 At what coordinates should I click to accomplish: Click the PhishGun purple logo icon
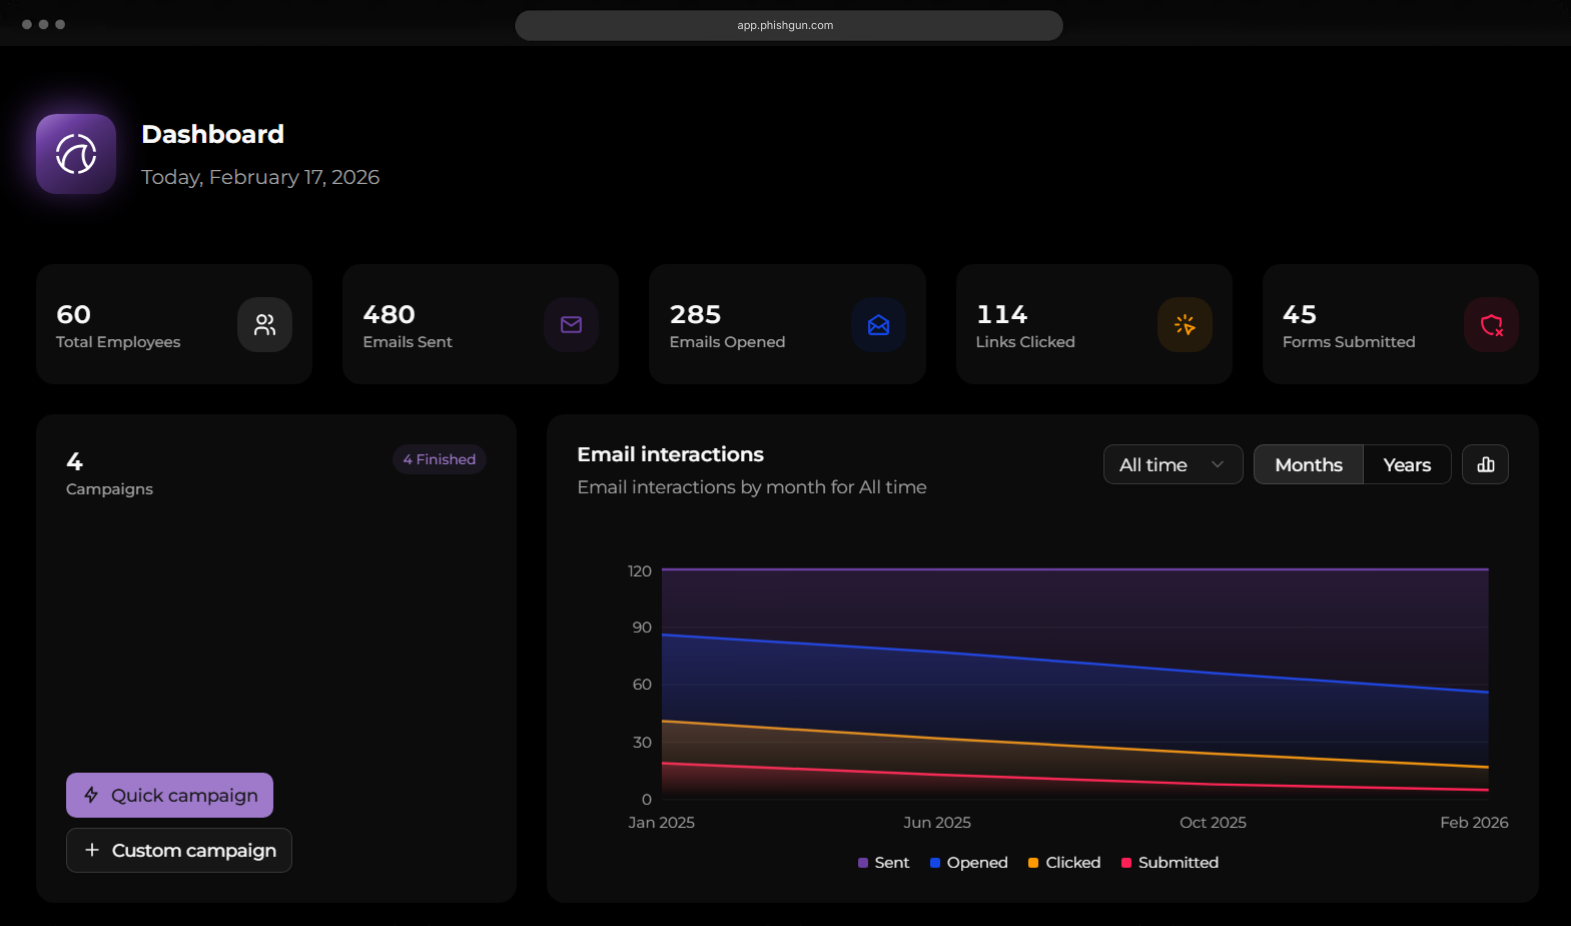pyautogui.click(x=76, y=154)
